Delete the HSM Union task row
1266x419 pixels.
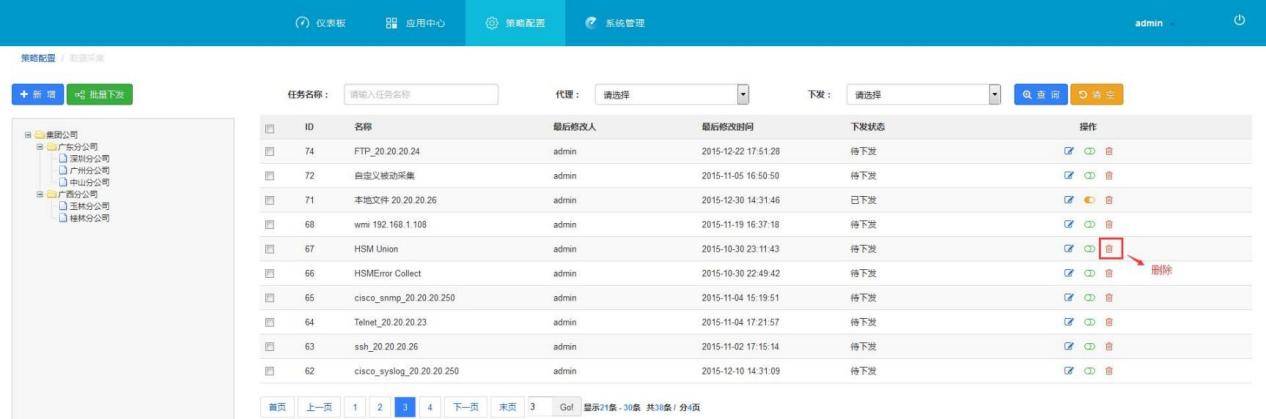(x=1109, y=249)
